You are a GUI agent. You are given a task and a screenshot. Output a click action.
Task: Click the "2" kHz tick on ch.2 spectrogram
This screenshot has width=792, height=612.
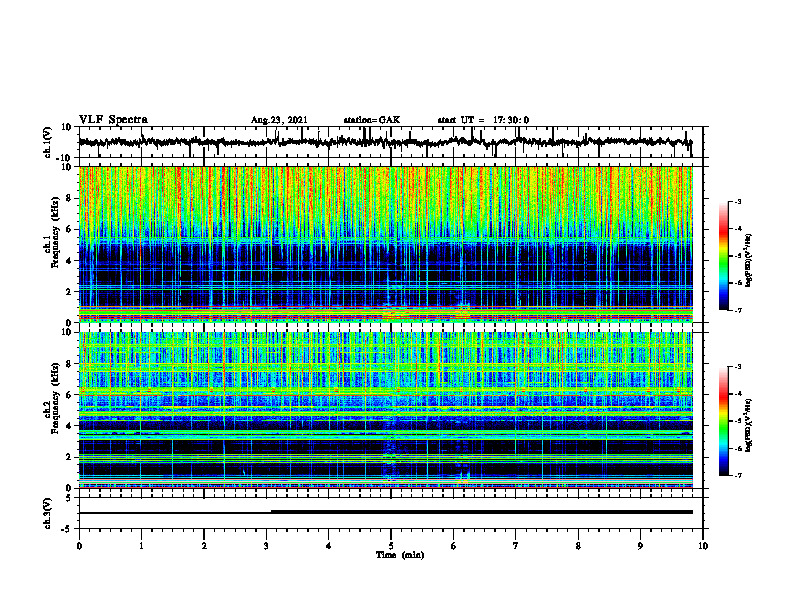click(69, 457)
